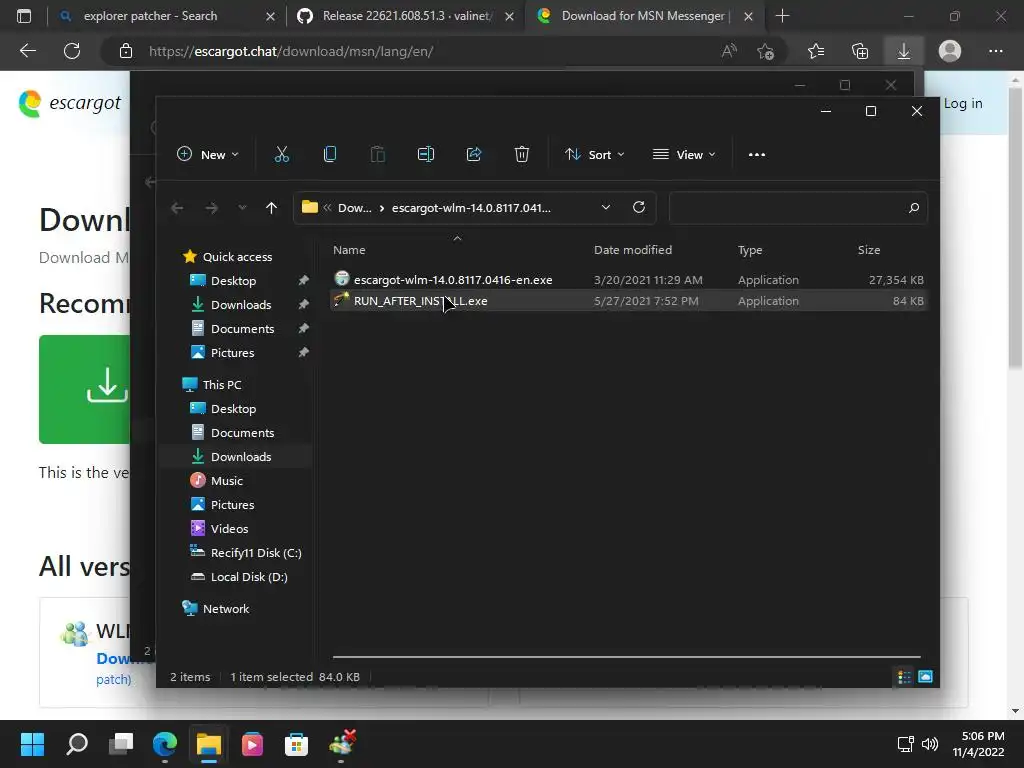Click the Explorer back navigation arrow
1024x768 pixels.
pos(177,208)
